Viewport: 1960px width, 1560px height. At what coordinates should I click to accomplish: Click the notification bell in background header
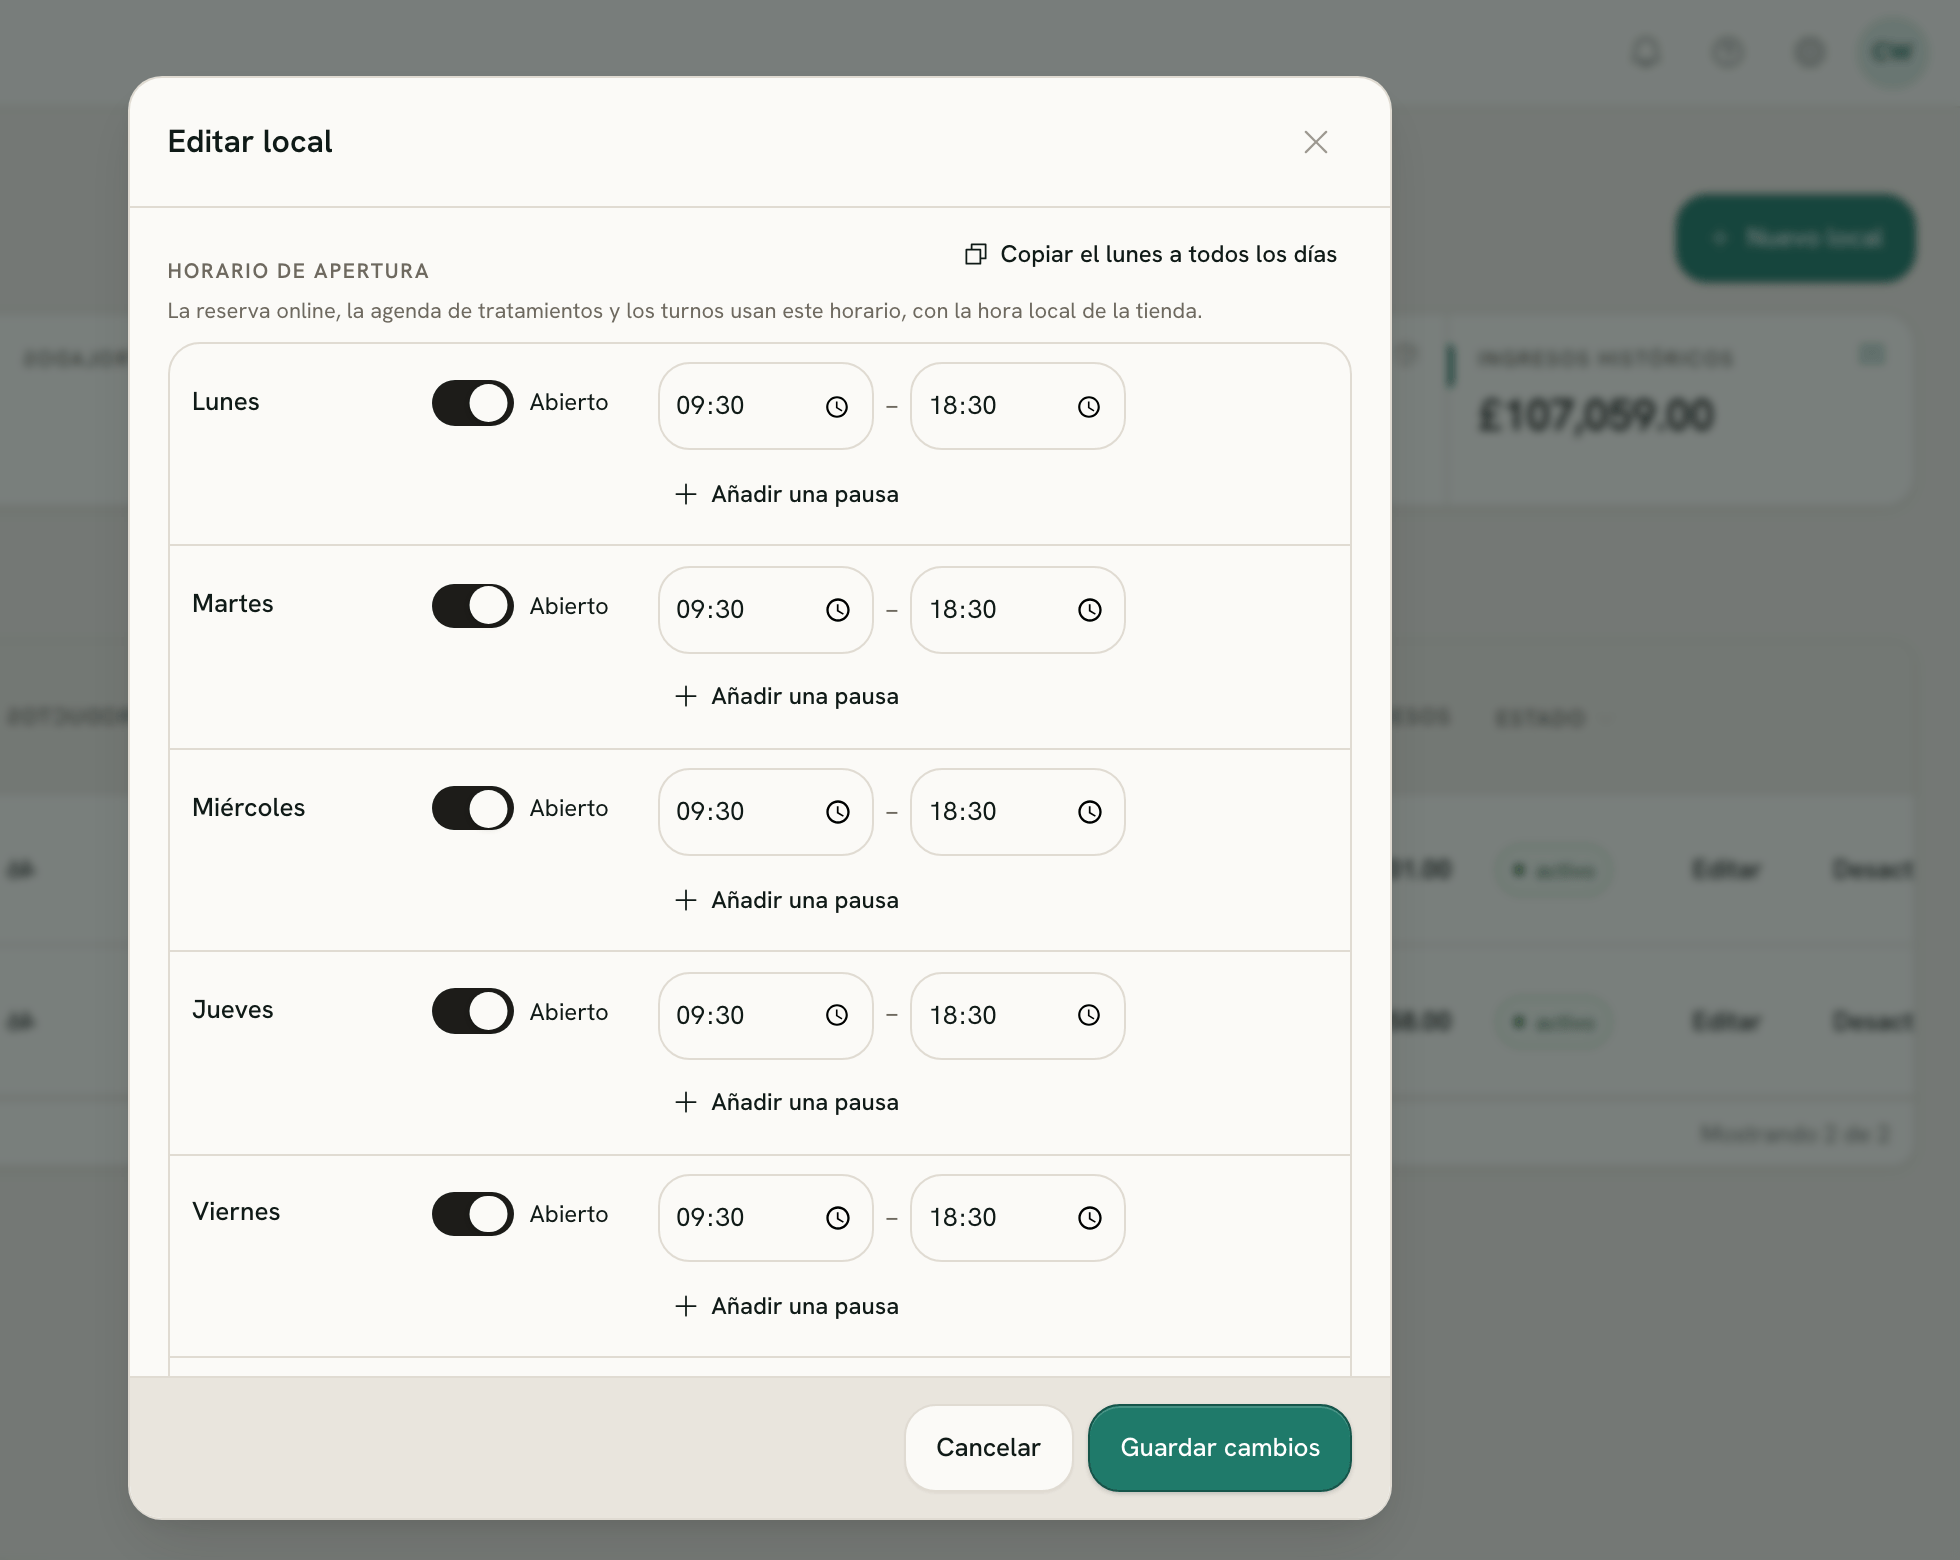click(1646, 52)
